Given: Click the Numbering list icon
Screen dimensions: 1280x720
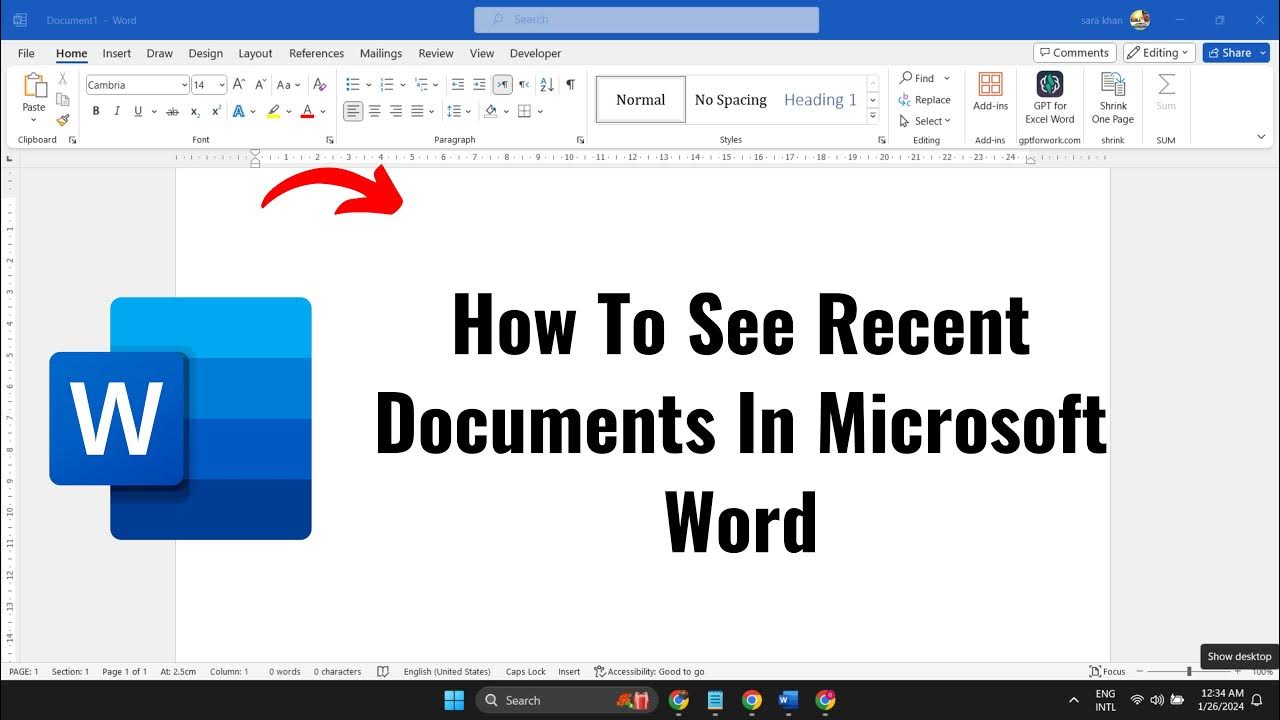Looking at the screenshot, I should [x=387, y=85].
